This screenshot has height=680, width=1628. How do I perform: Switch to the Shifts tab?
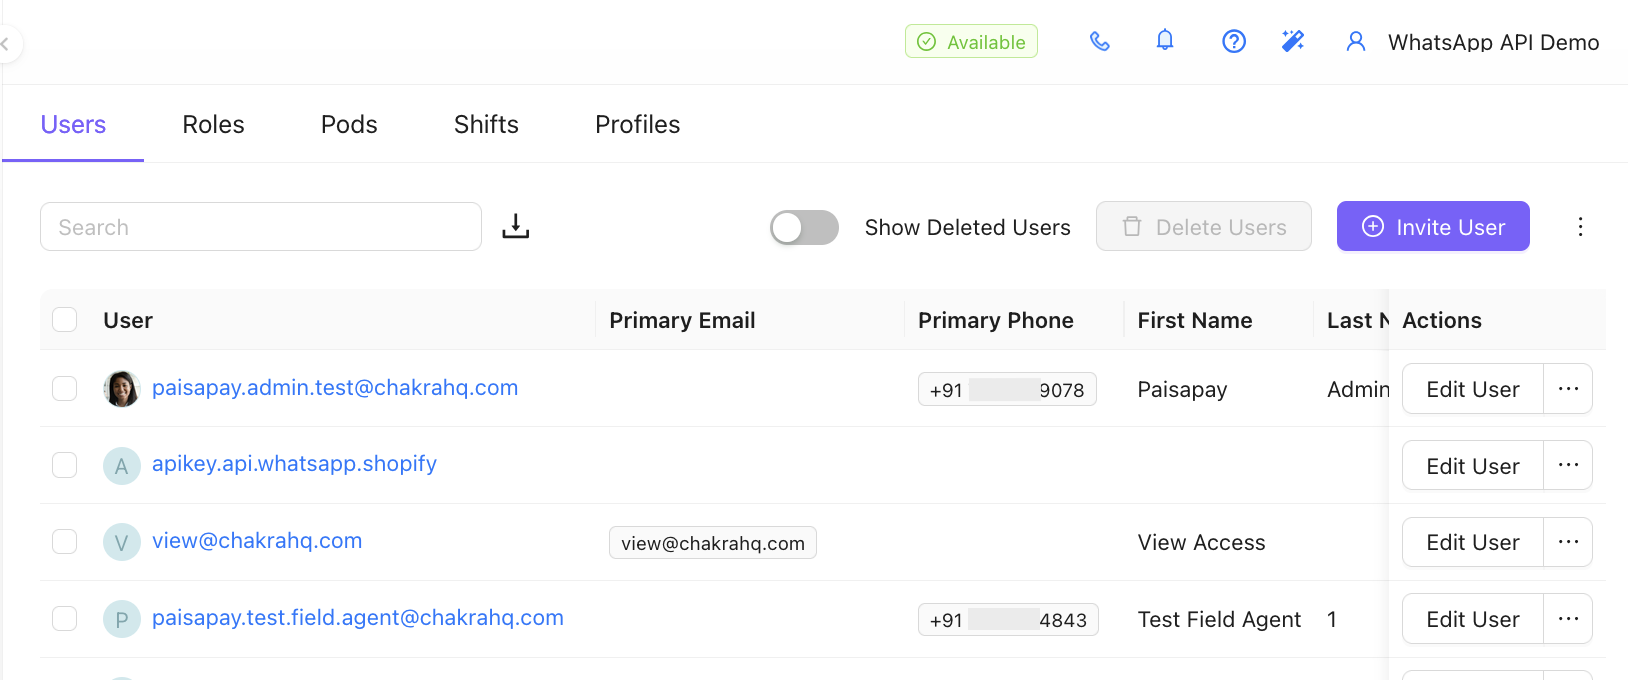pyautogui.click(x=486, y=124)
